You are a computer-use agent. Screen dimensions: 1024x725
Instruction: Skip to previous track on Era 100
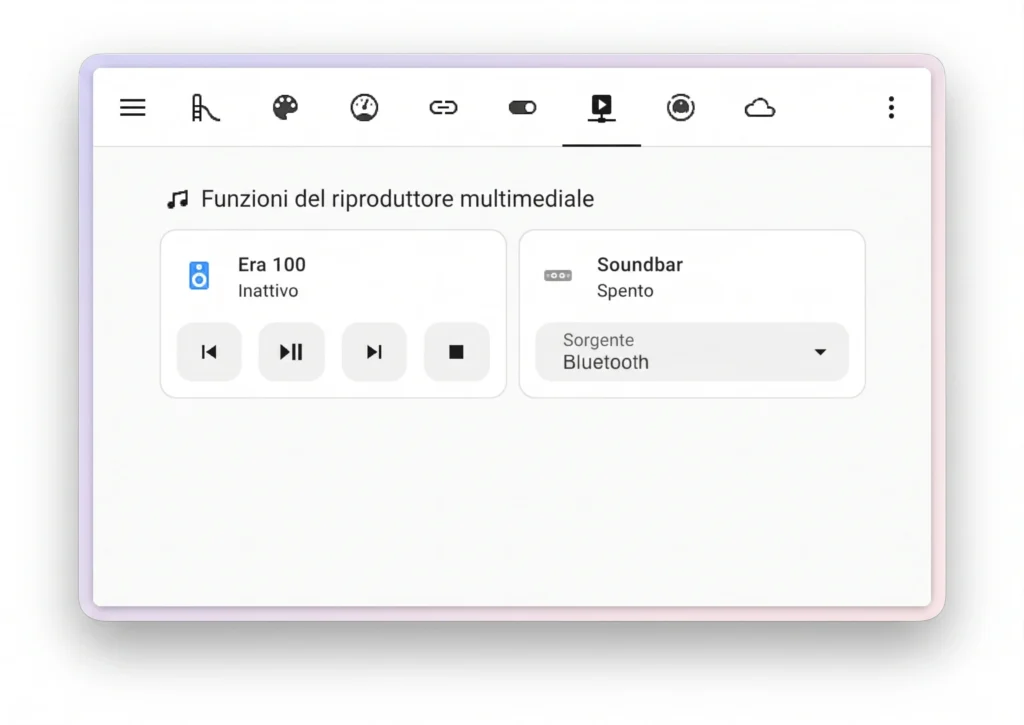point(209,352)
